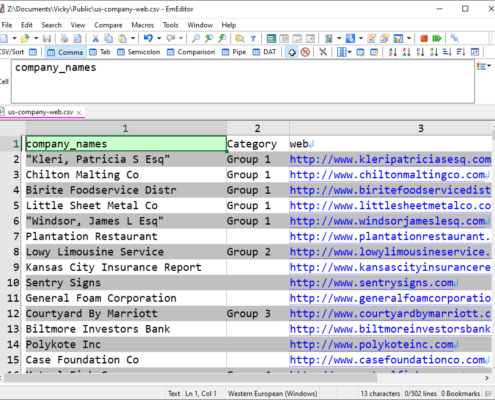This screenshot has height=400, width=495.
Task: Click Sort numbers ascending icon
Action: click(x=420, y=52)
